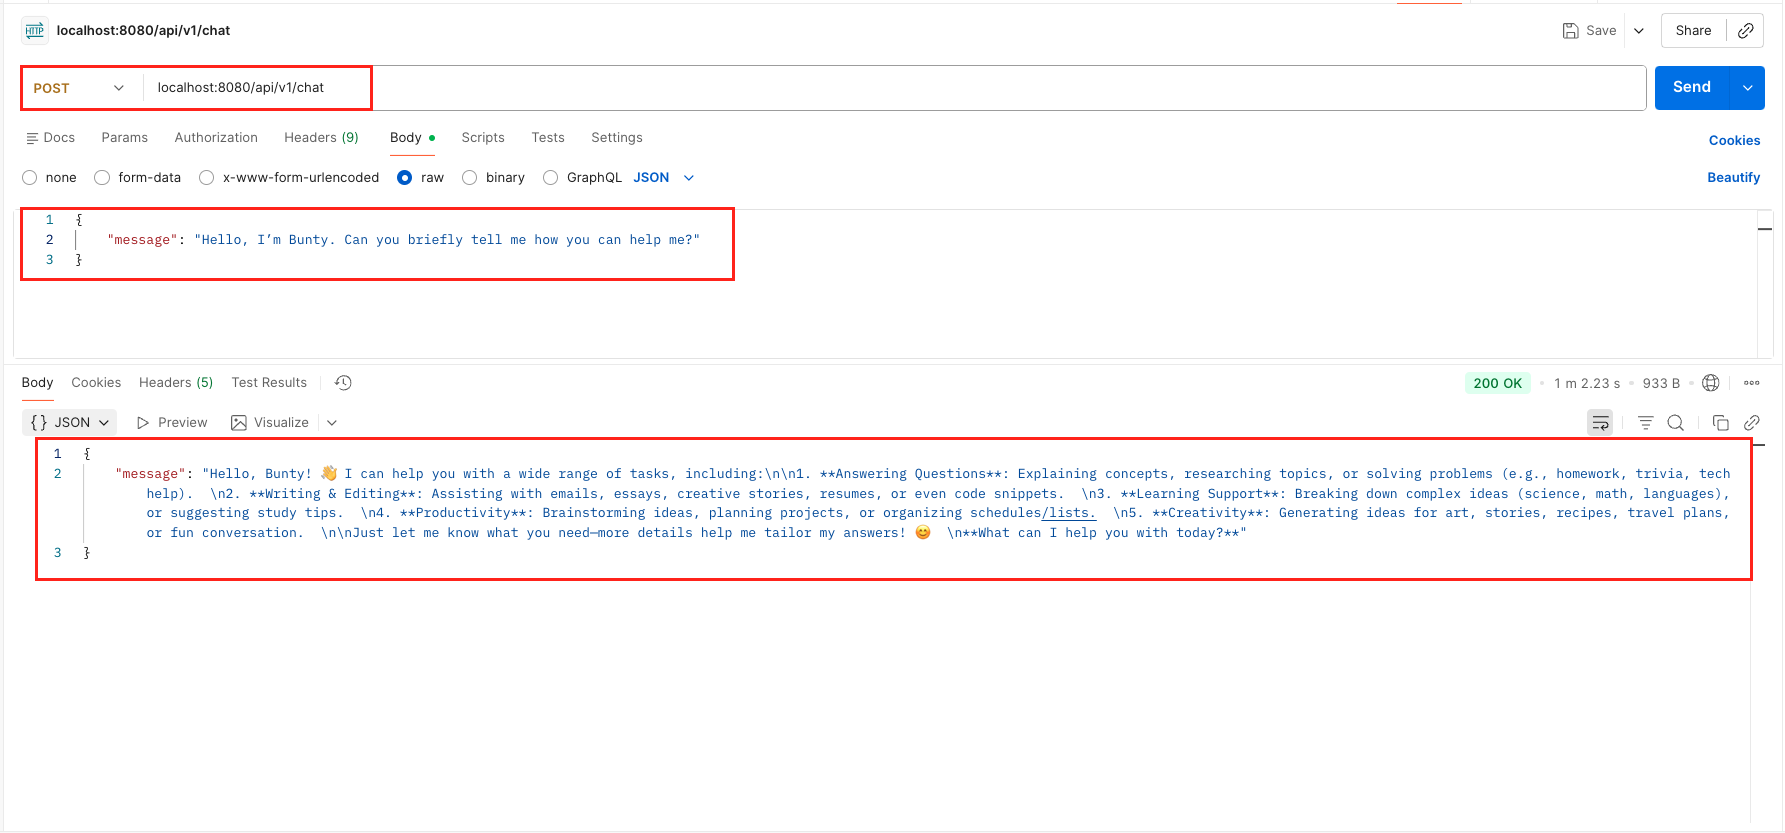
Task: Open the request Headers (9) tab
Action: tap(321, 138)
